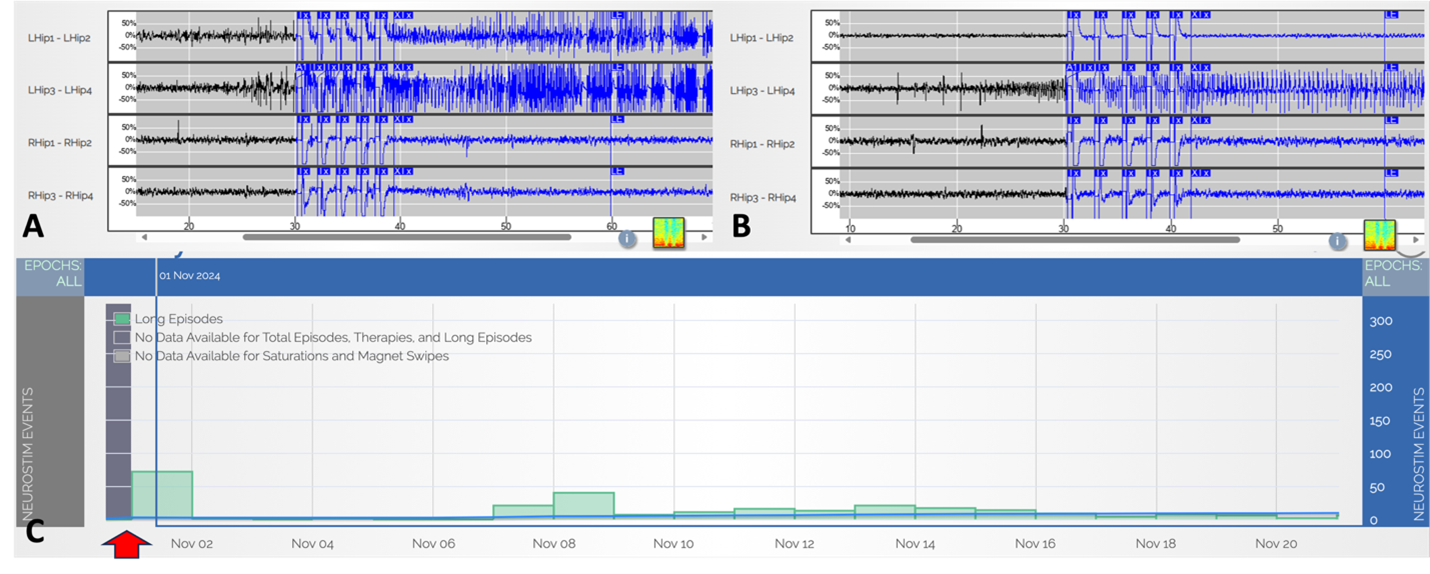Toggle the Long Episodes legend box

click(x=121, y=319)
